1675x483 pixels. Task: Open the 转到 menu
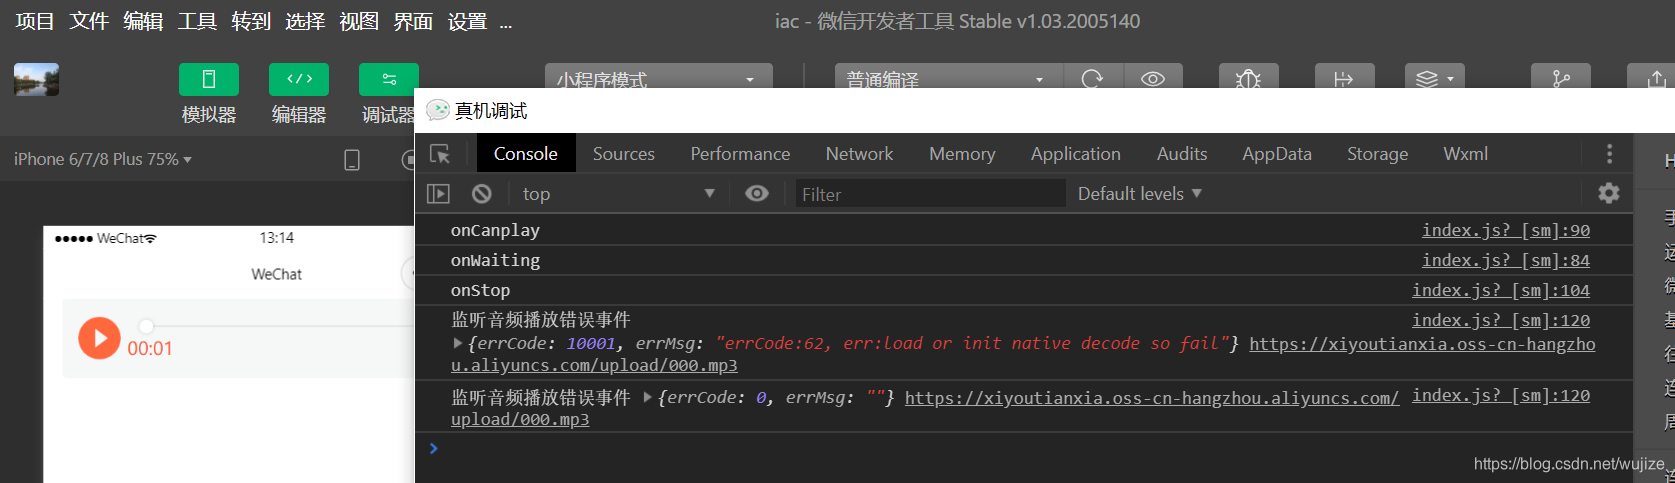(x=251, y=21)
